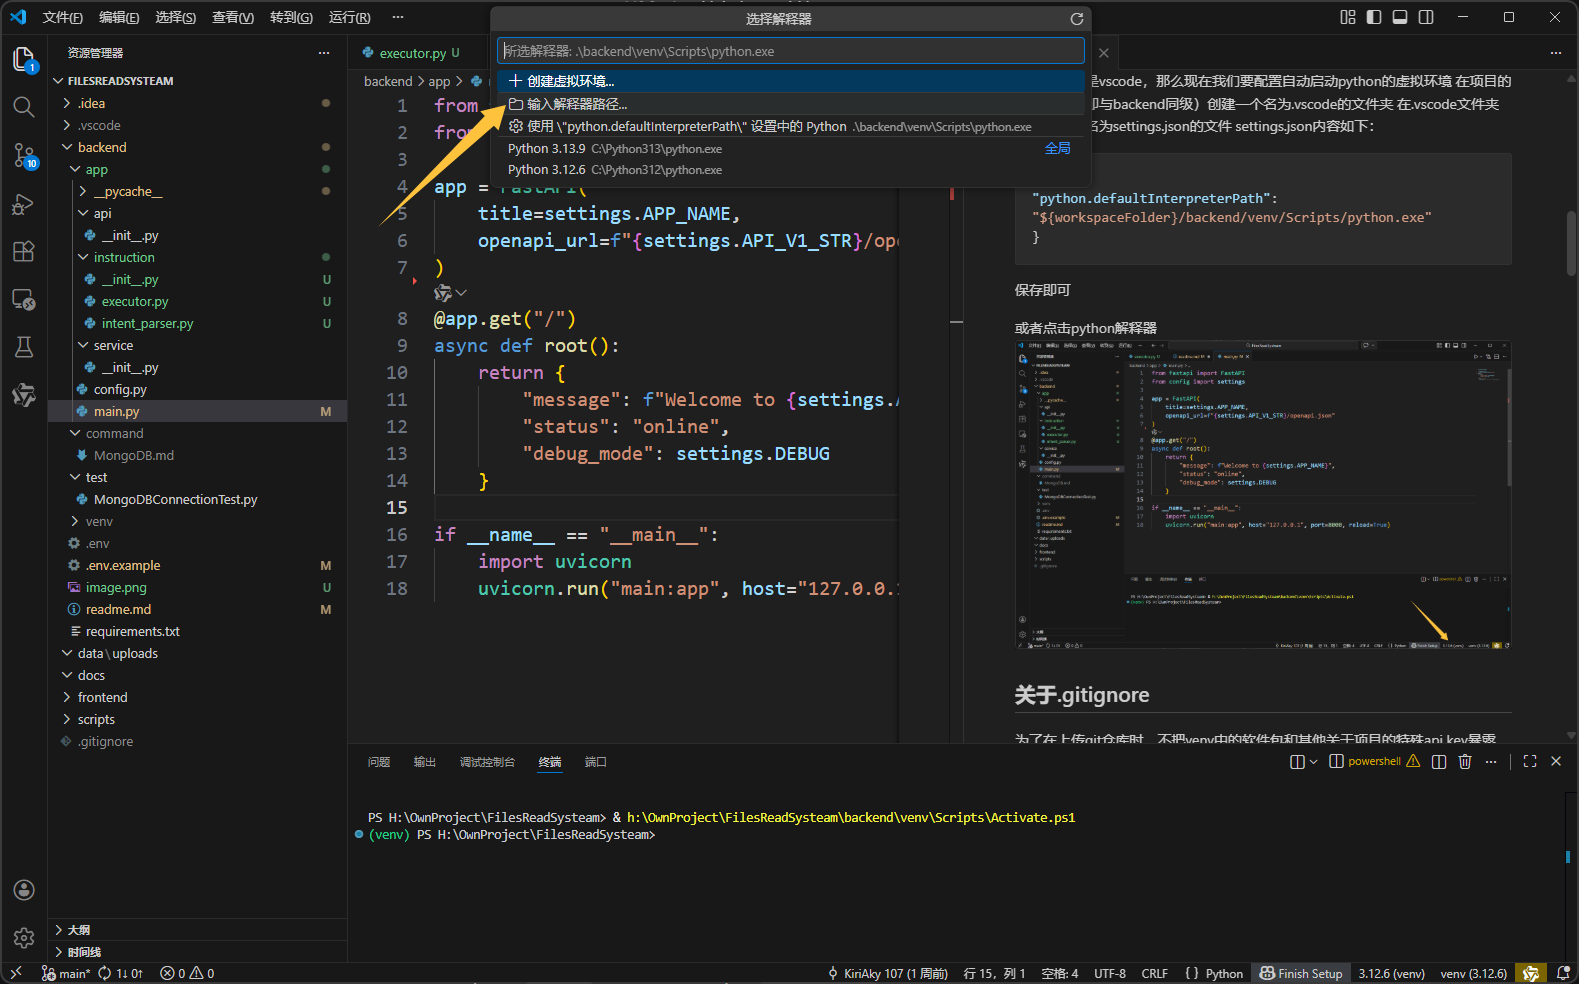Open the Testing flask view
The width and height of the screenshot is (1579, 984).
[24, 347]
